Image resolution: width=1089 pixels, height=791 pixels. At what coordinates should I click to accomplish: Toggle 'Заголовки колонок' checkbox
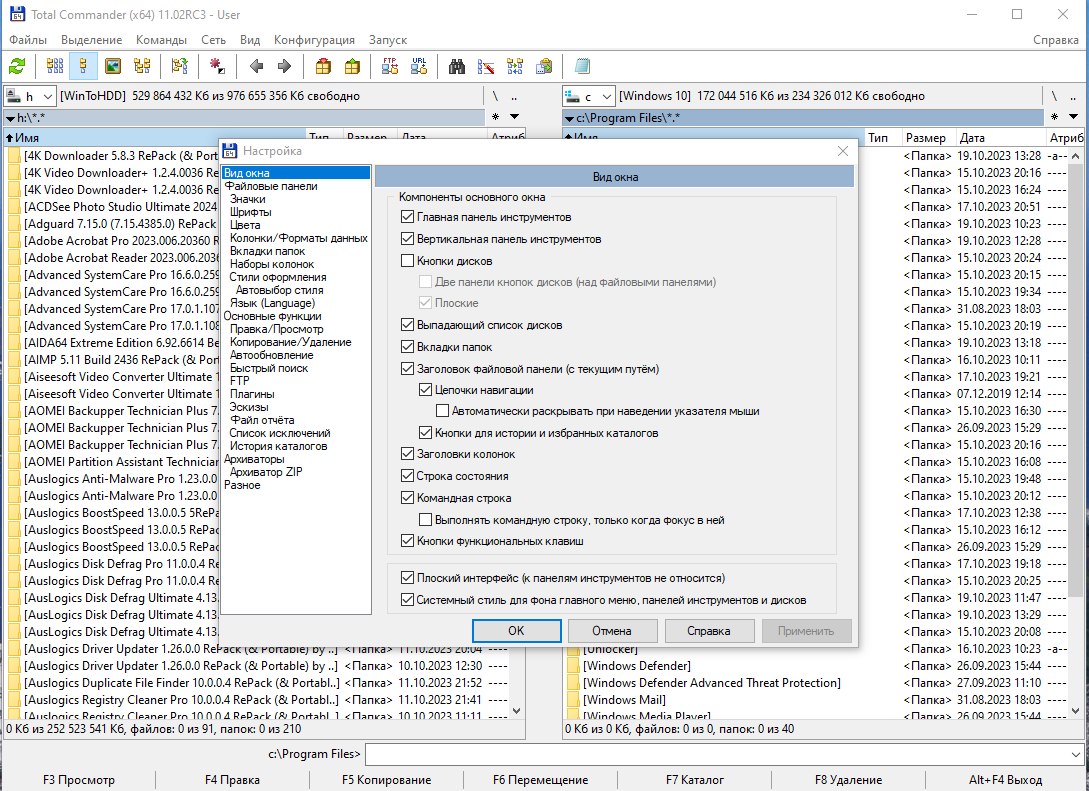coord(408,454)
